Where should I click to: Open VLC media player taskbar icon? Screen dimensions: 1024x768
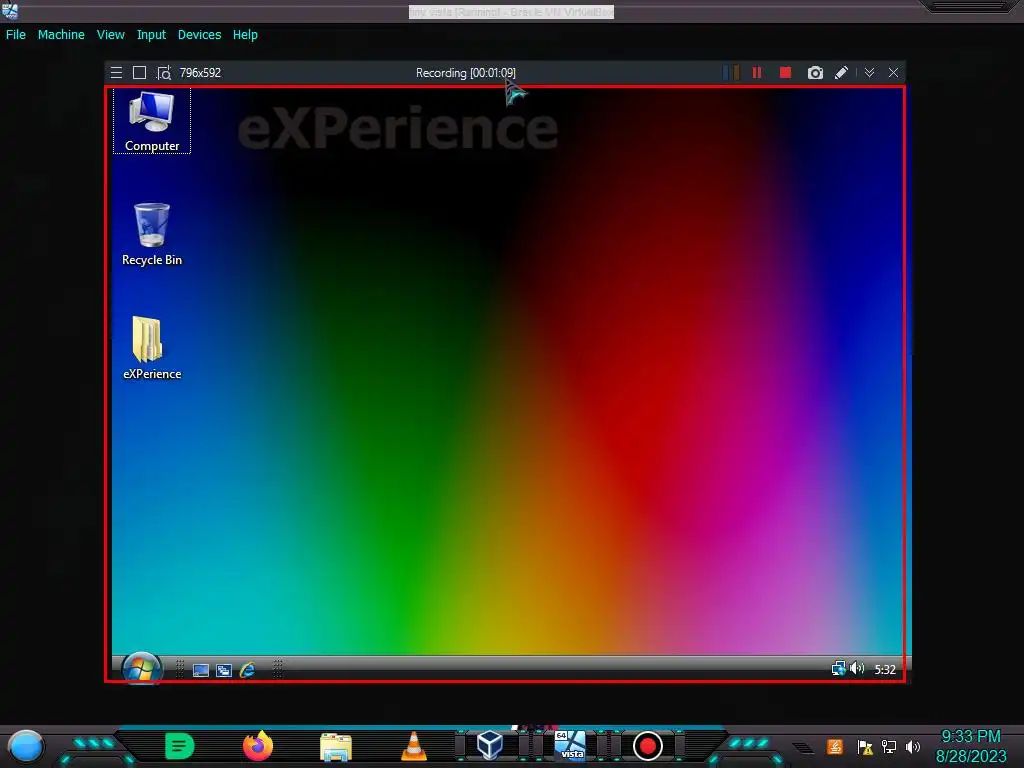[413, 746]
